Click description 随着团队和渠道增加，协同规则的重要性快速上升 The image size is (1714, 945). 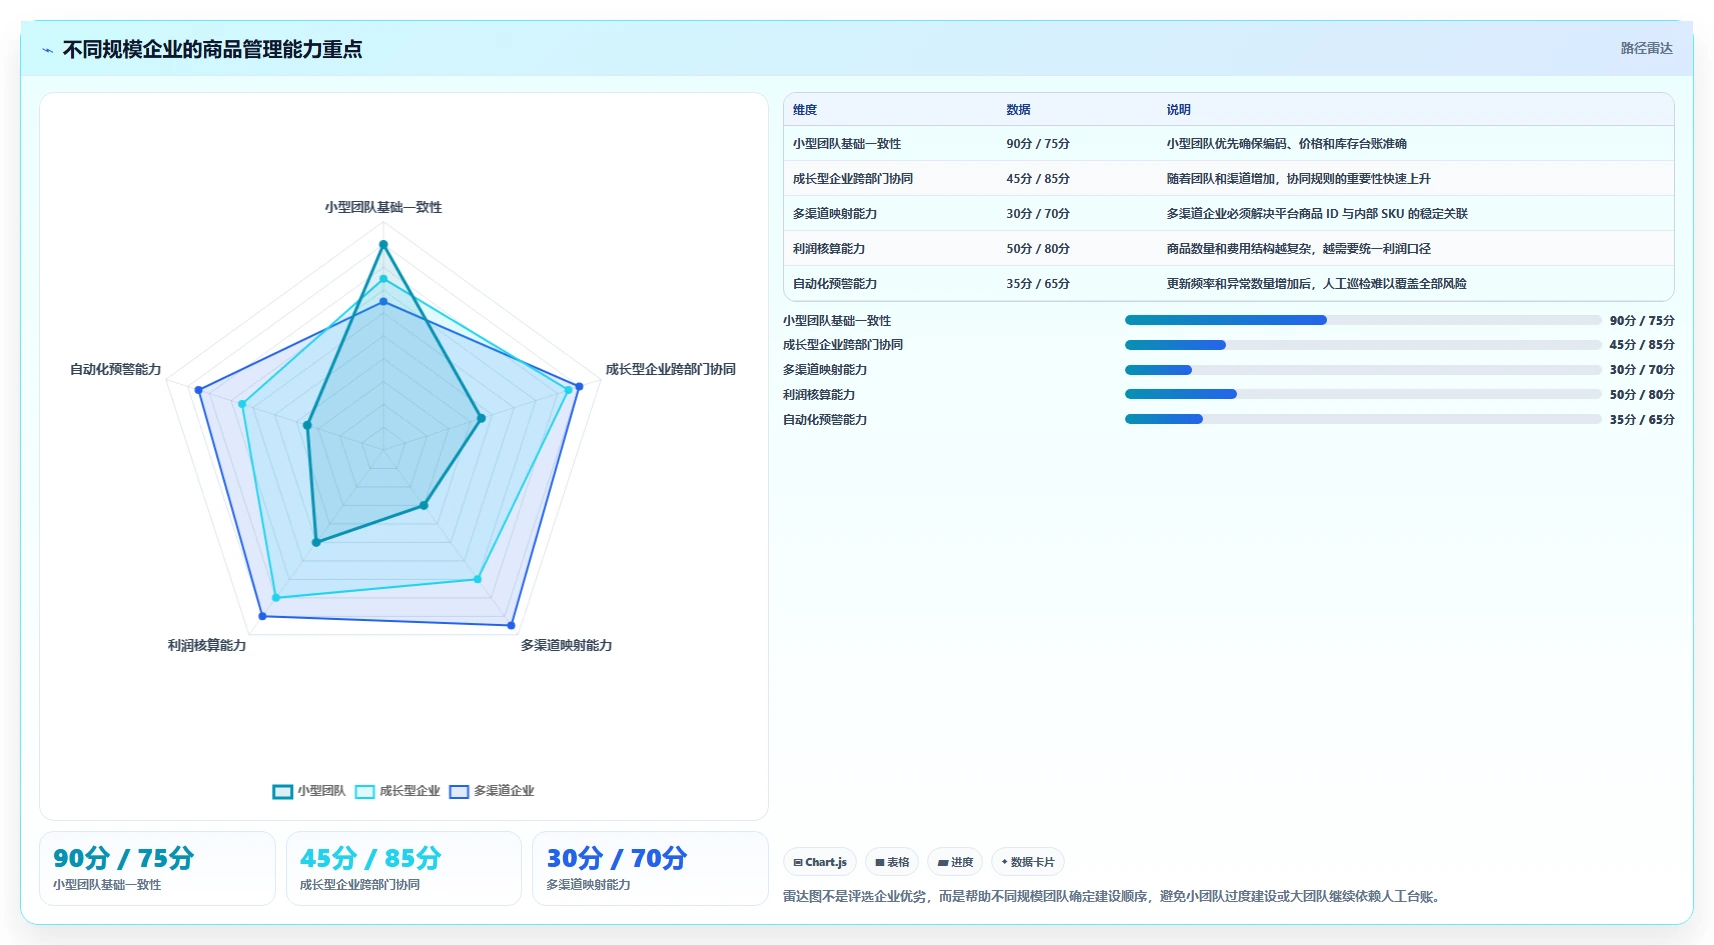pyautogui.click(x=1298, y=179)
